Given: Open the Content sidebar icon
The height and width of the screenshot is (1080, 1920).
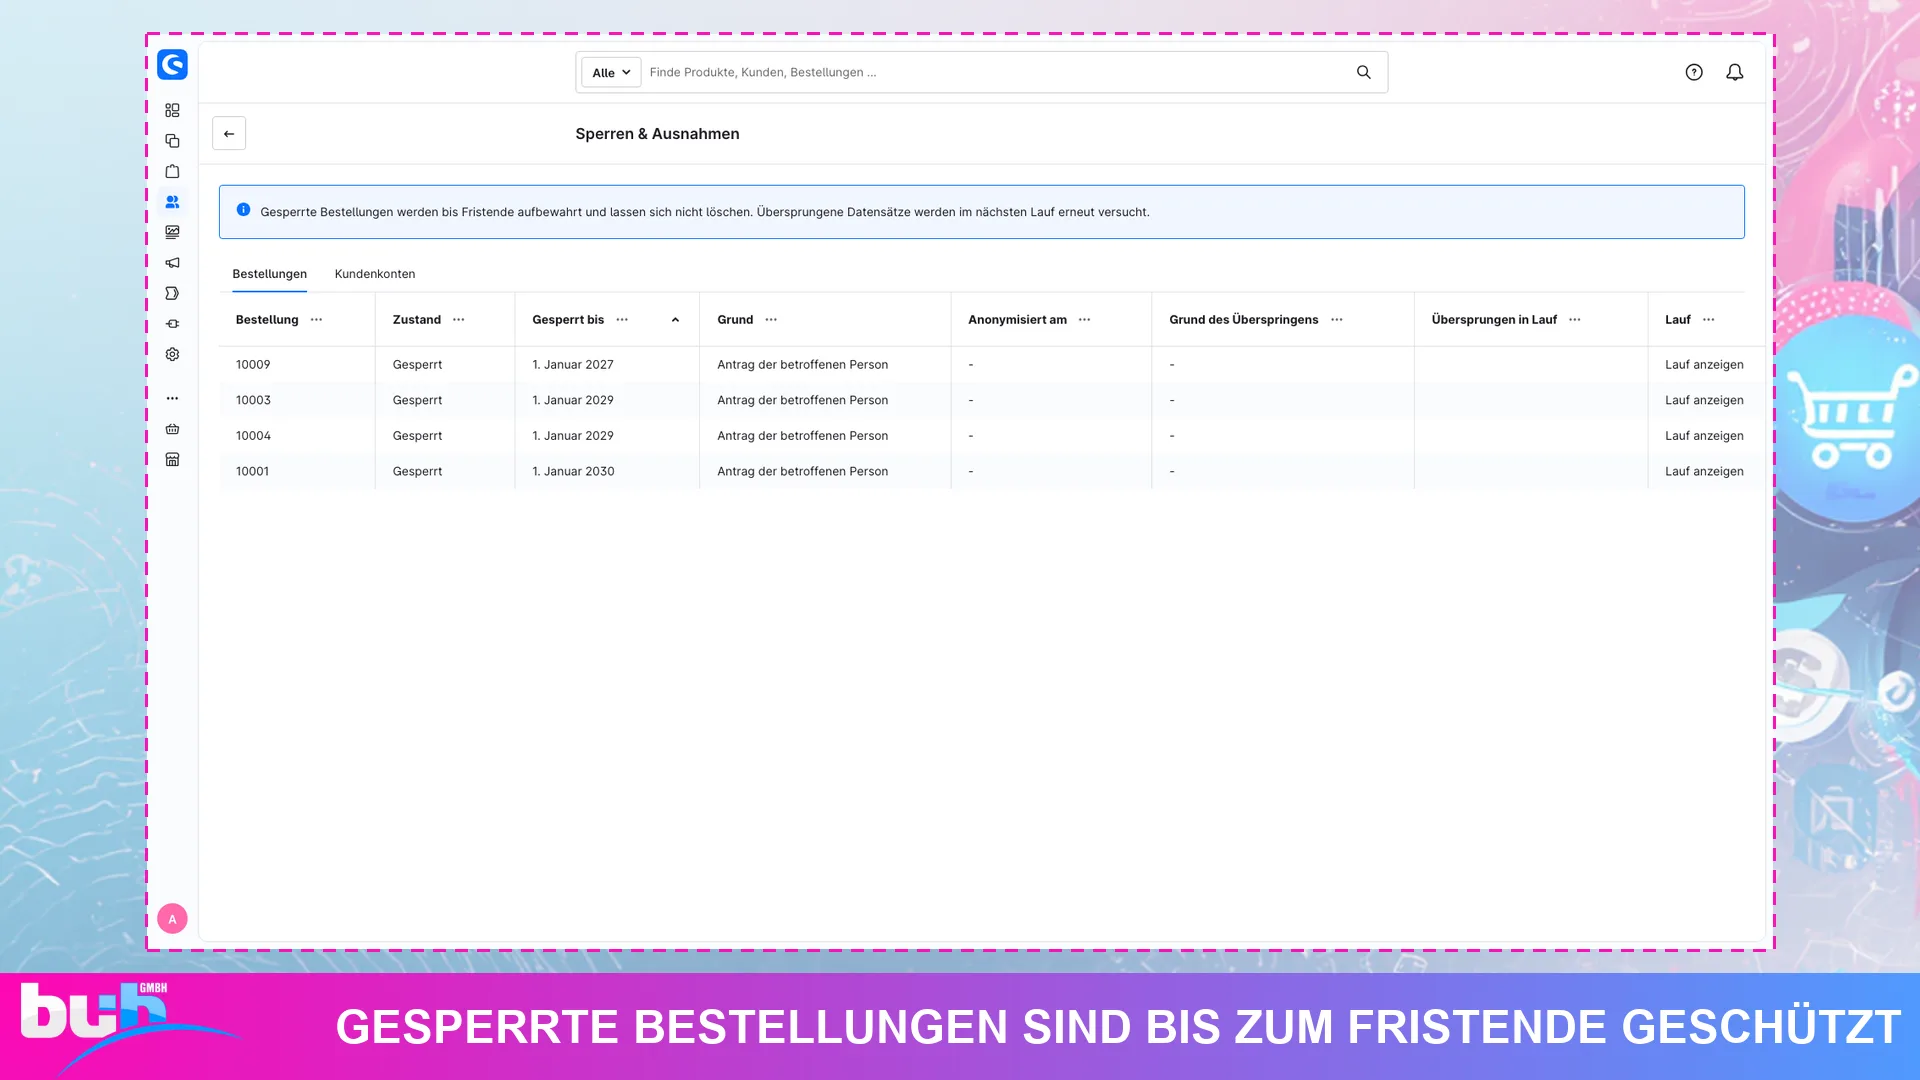Looking at the screenshot, I should [x=172, y=232].
